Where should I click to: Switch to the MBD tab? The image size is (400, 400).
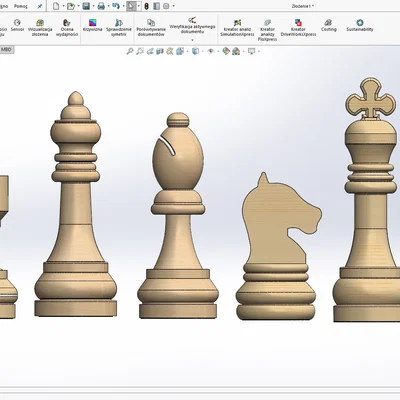(x=6, y=50)
